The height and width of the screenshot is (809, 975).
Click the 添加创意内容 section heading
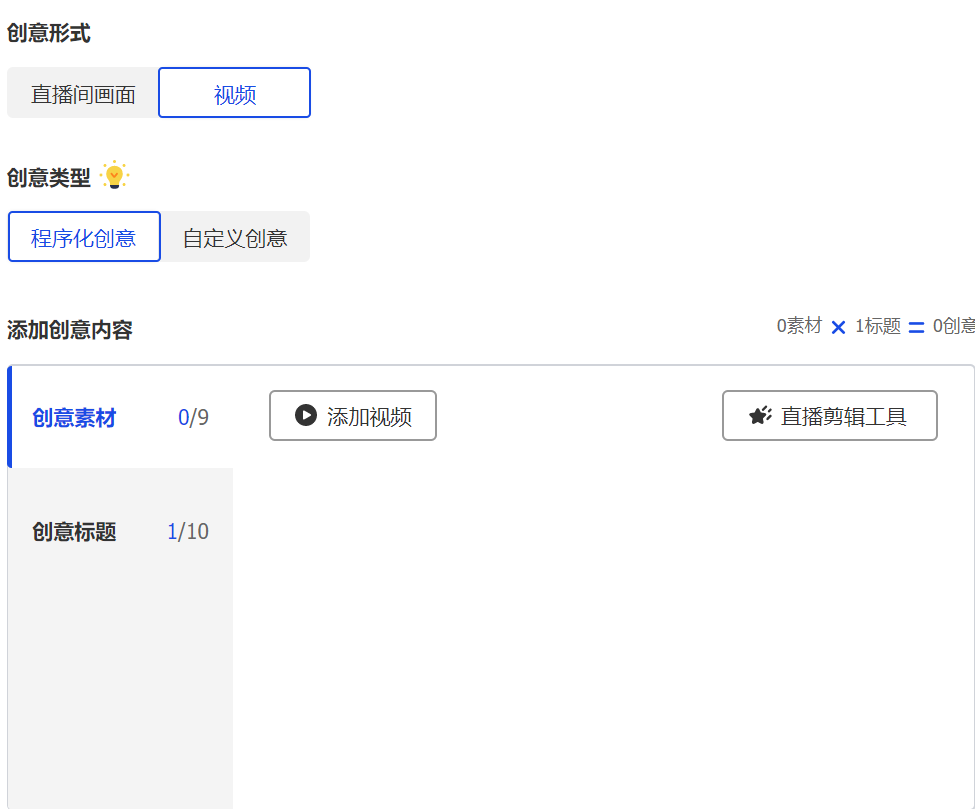pyautogui.click(x=70, y=330)
